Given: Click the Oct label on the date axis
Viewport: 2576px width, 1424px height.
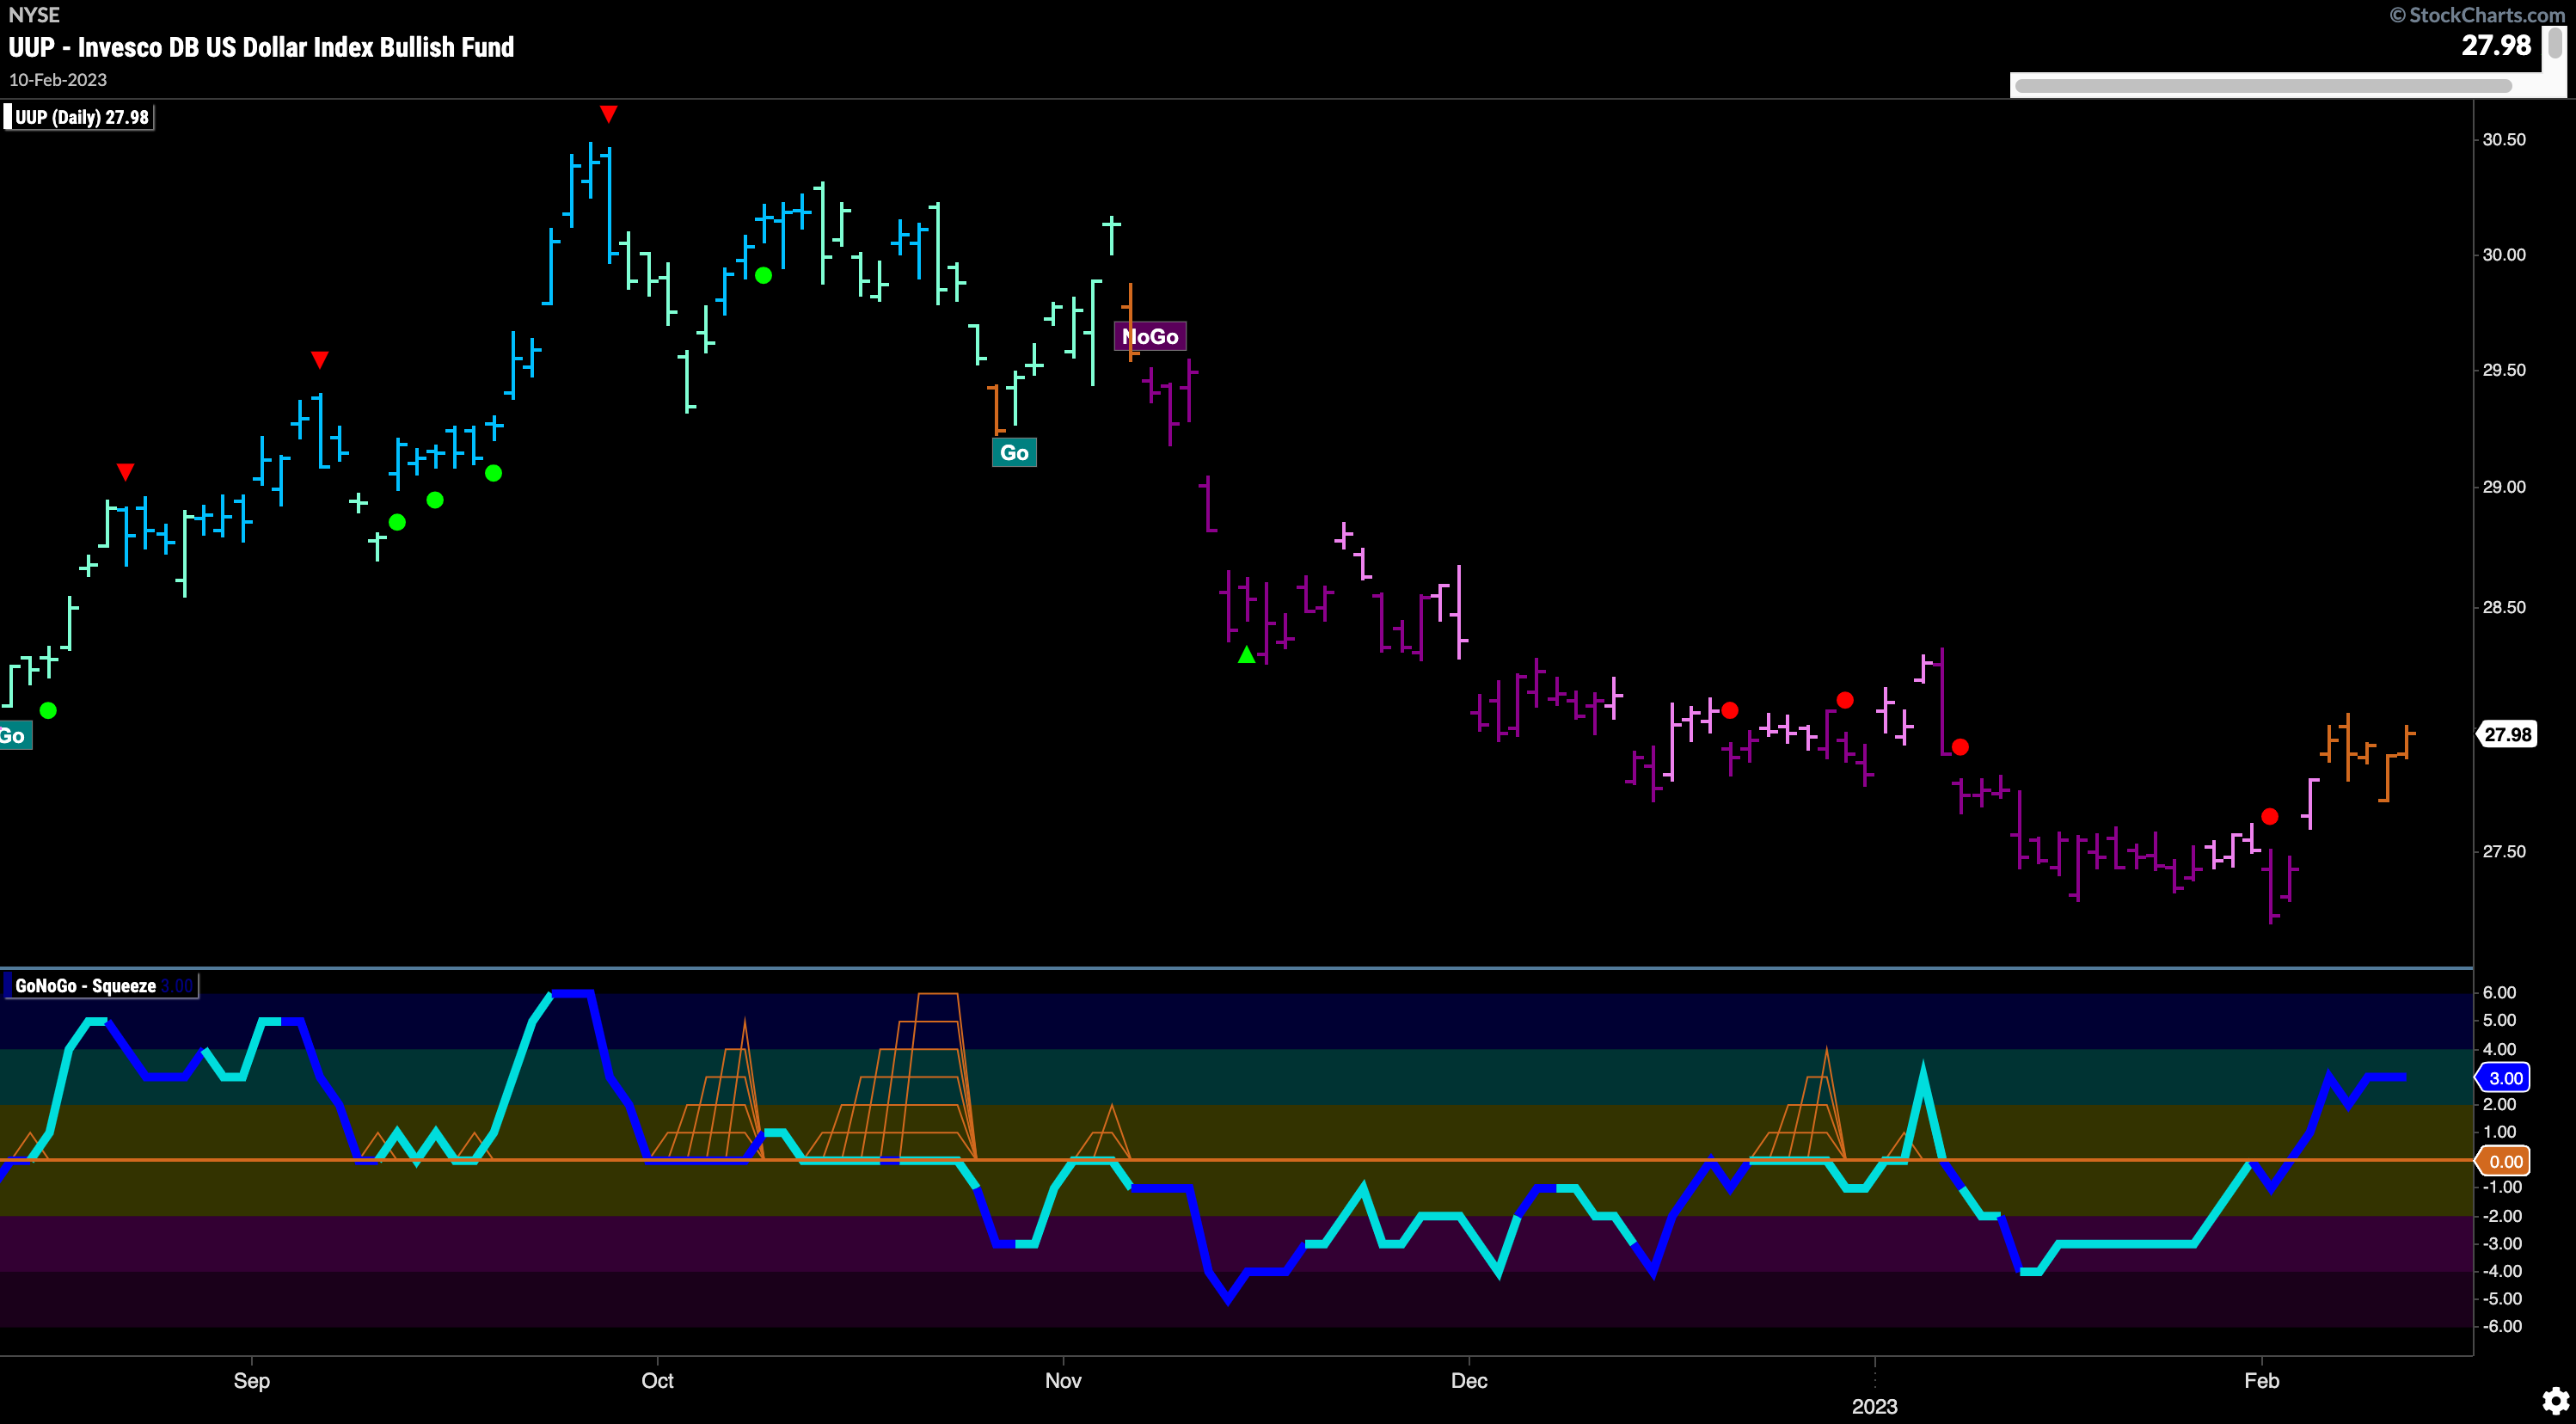Looking at the screenshot, I should click(657, 1381).
